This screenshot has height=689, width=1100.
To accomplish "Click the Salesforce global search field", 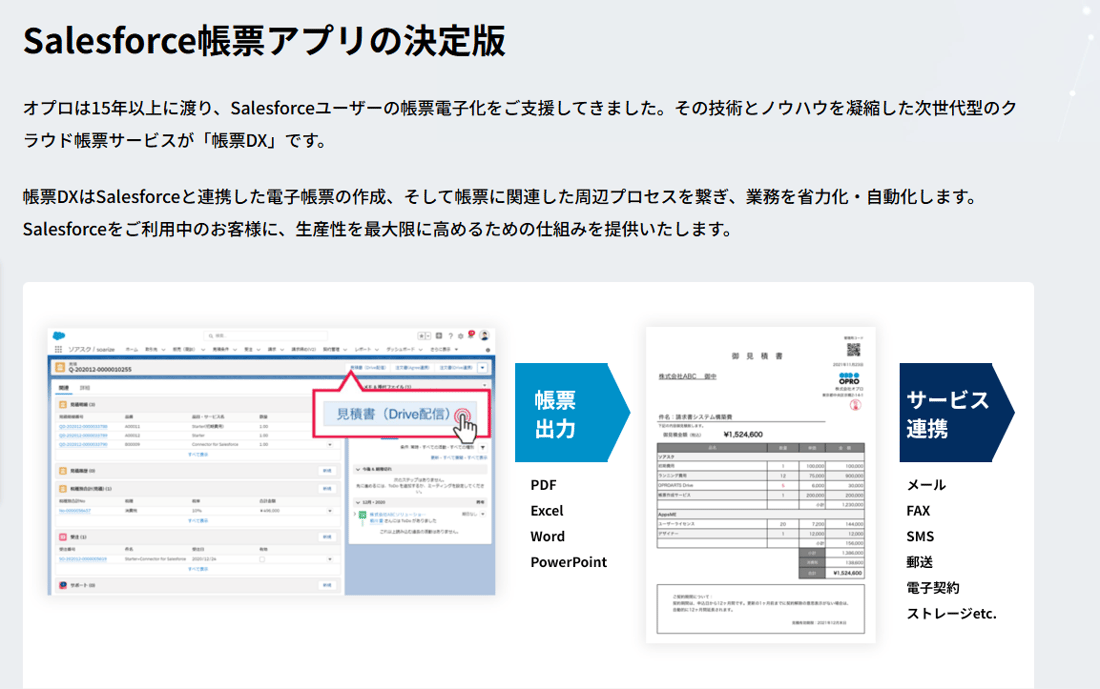I will pyautogui.click(x=265, y=336).
